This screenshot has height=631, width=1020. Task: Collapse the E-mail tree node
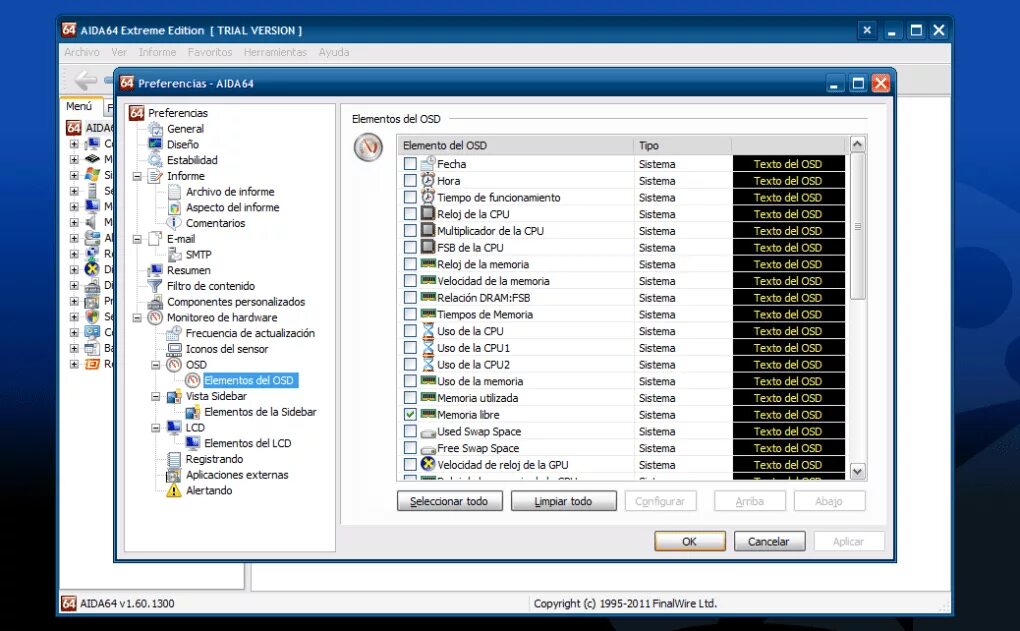pyautogui.click(x=137, y=239)
